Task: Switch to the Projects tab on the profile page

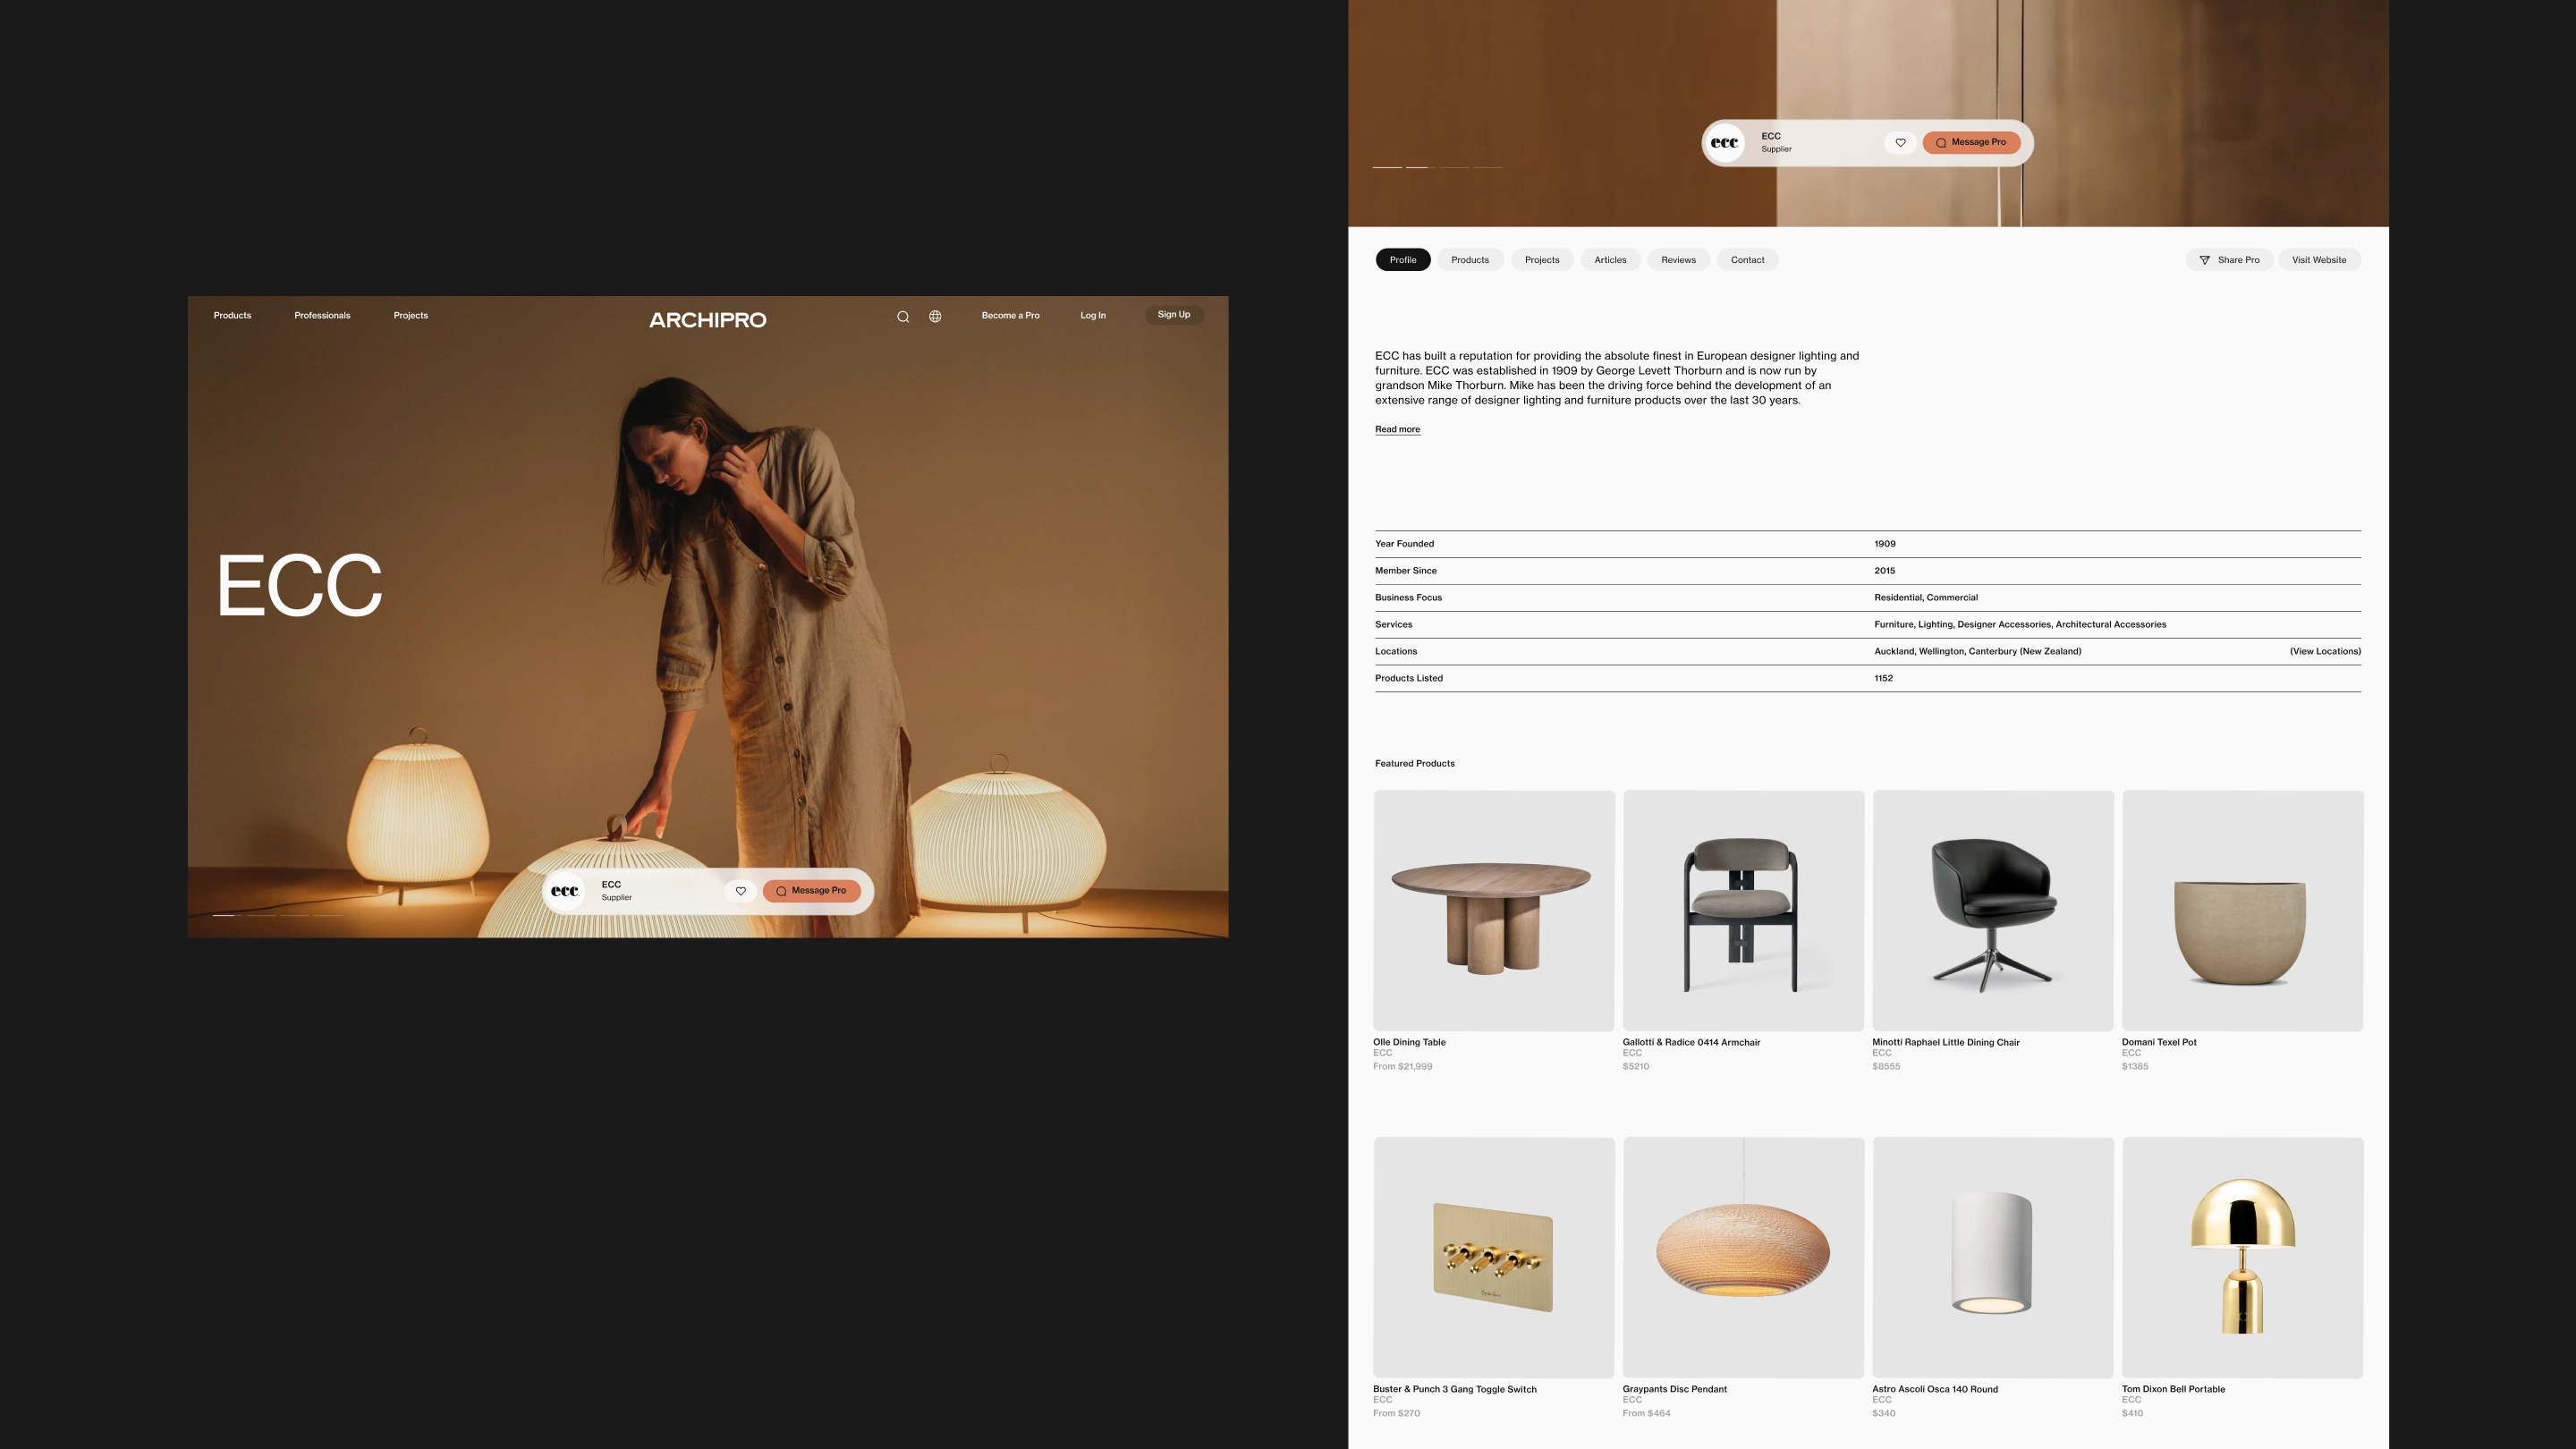Action: pos(1542,260)
